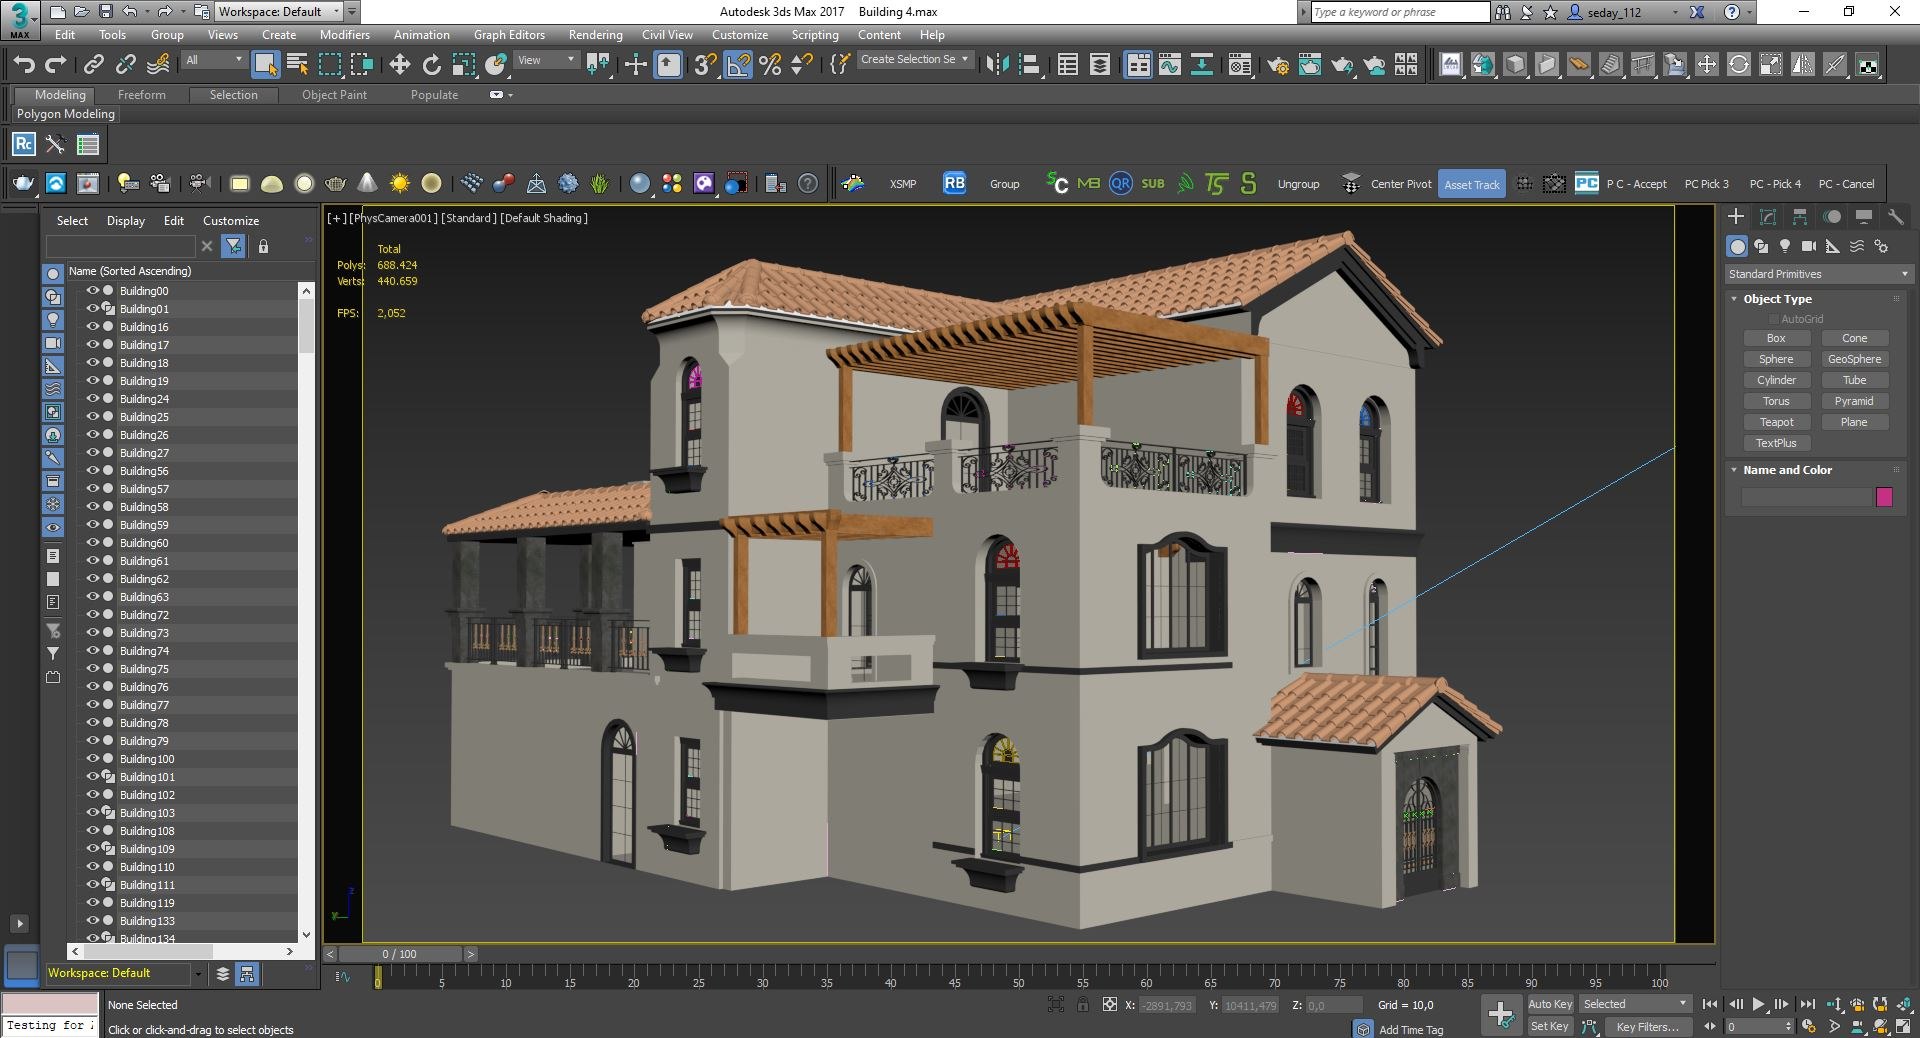The width and height of the screenshot is (1920, 1038).
Task: Click the pink object color swatch
Action: (x=1884, y=497)
